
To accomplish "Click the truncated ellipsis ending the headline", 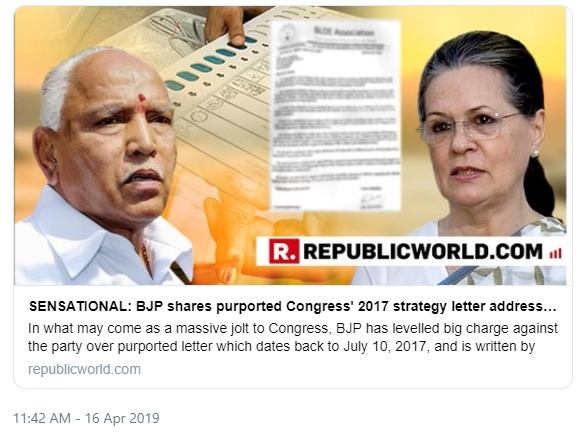I will pos(550,307).
